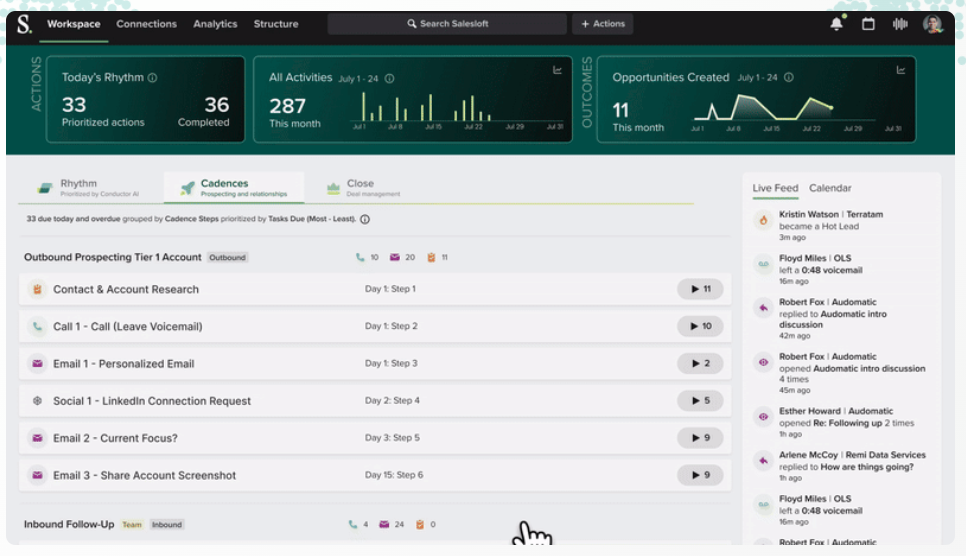Screen dimensions: 966x556
Task: Click the envelope icon for Email 3 step
Action: click(x=38, y=475)
